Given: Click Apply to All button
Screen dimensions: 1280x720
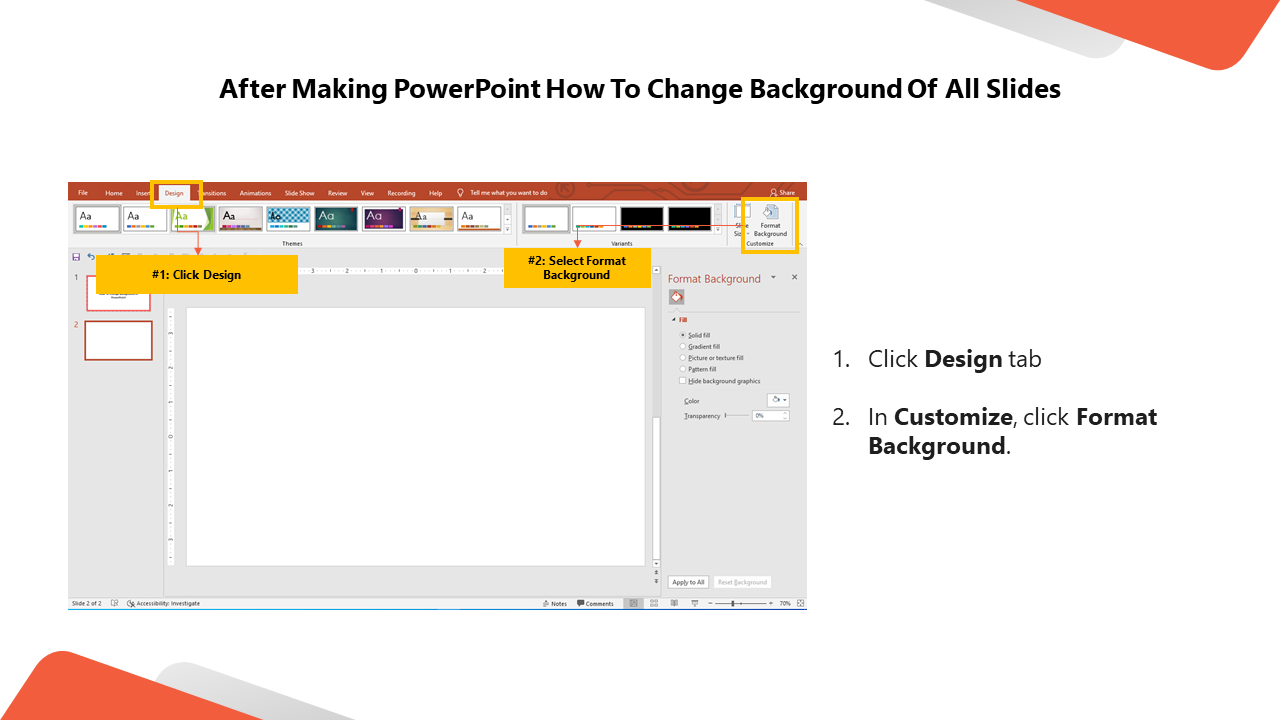Looking at the screenshot, I should (688, 582).
